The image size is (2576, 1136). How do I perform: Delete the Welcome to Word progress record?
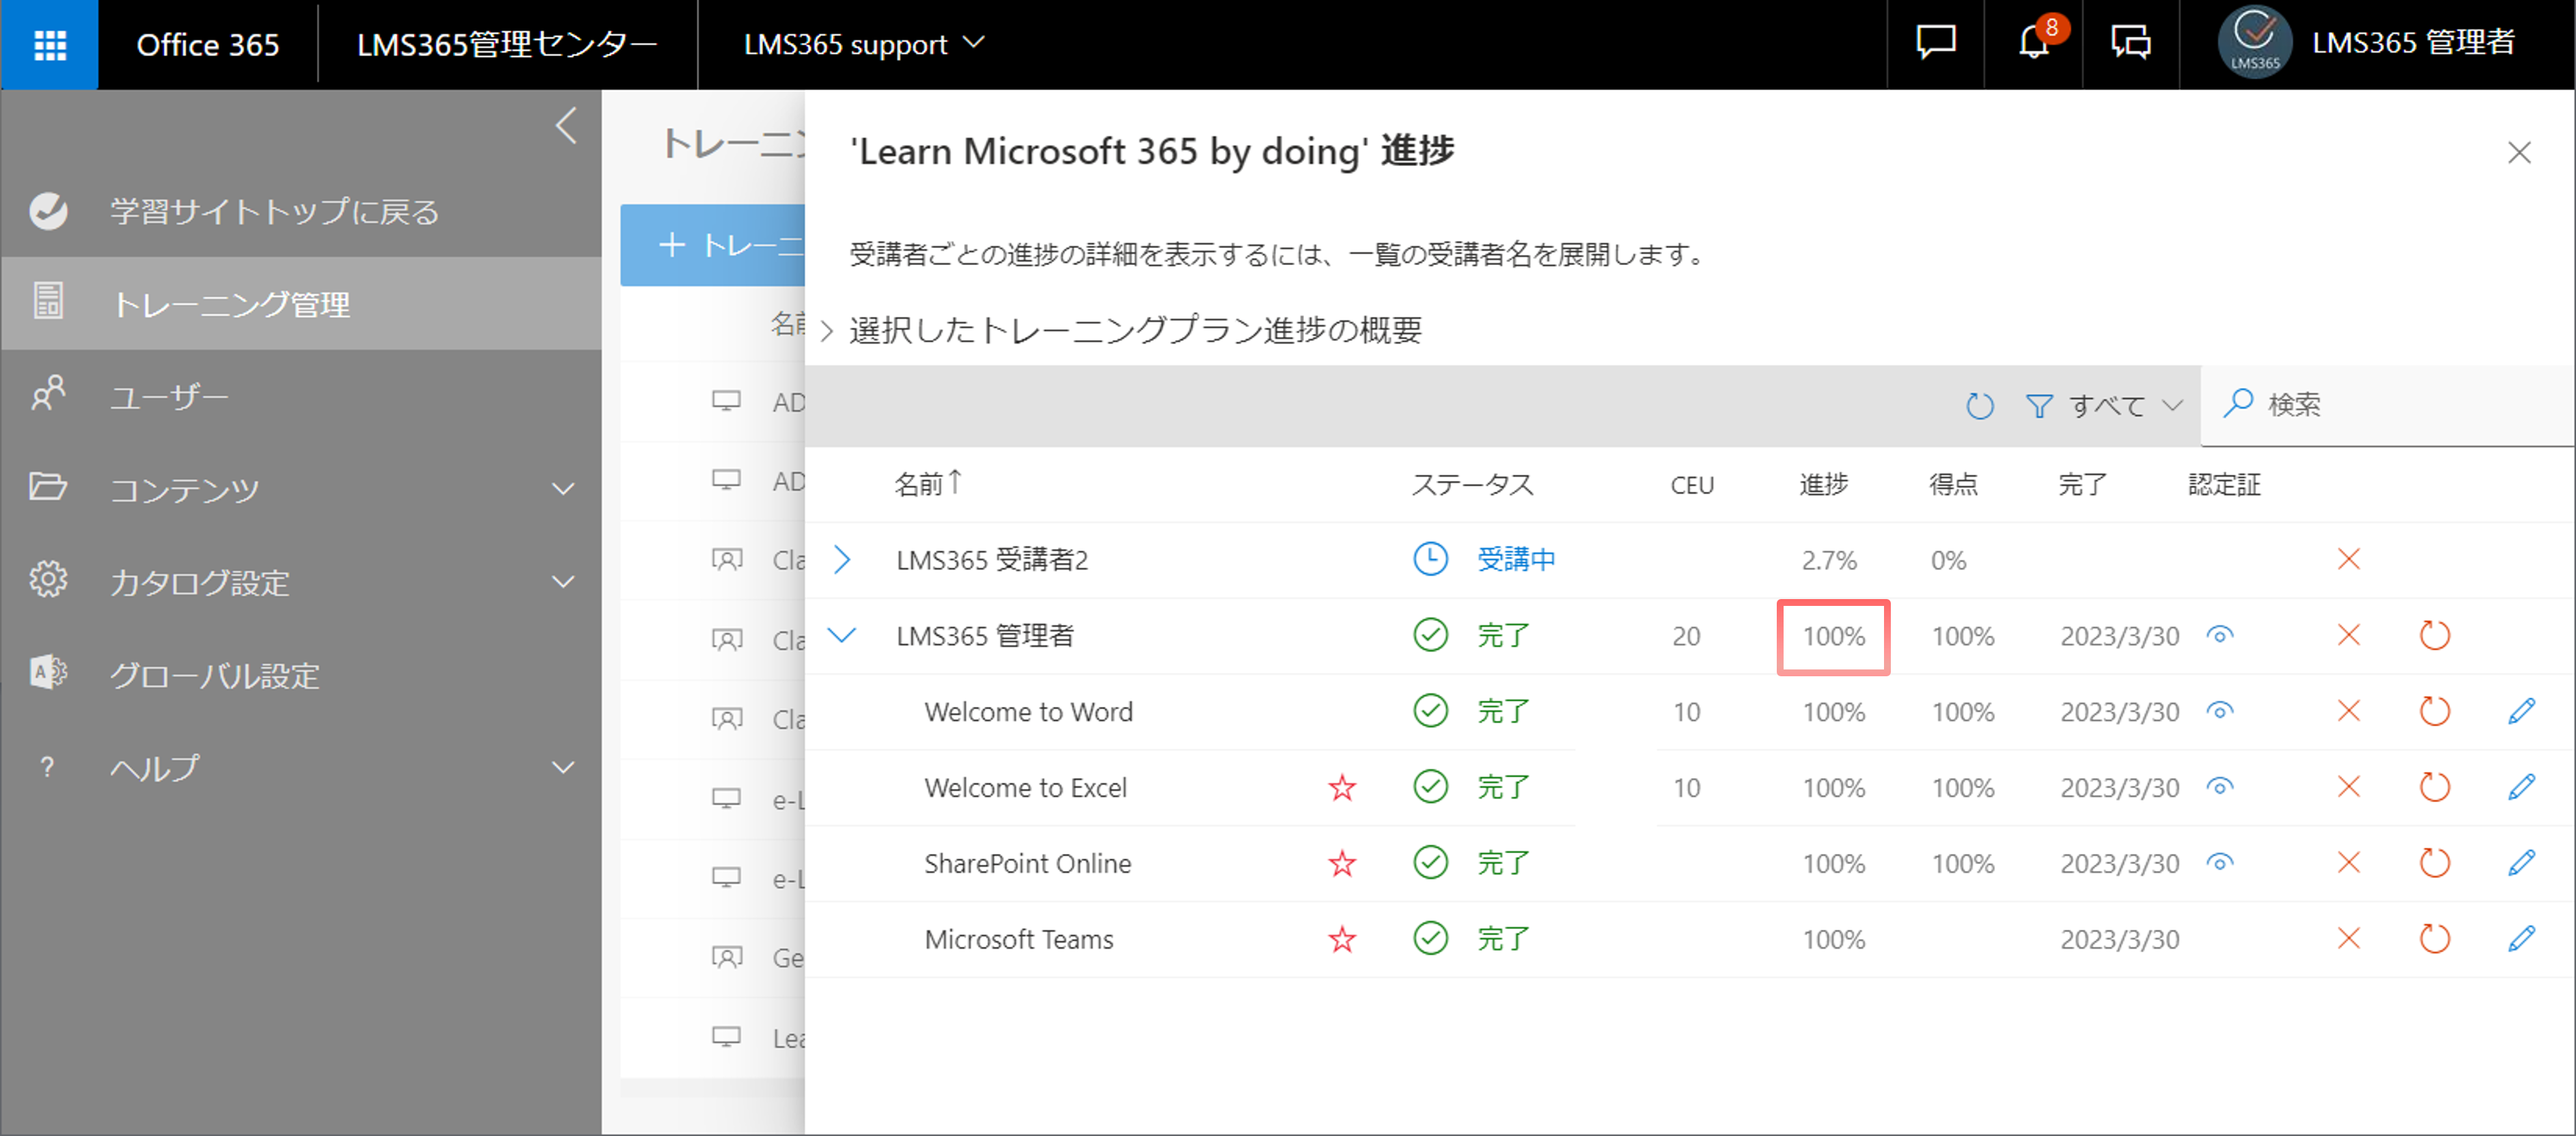pyautogui.click(x=2348, y=711)
